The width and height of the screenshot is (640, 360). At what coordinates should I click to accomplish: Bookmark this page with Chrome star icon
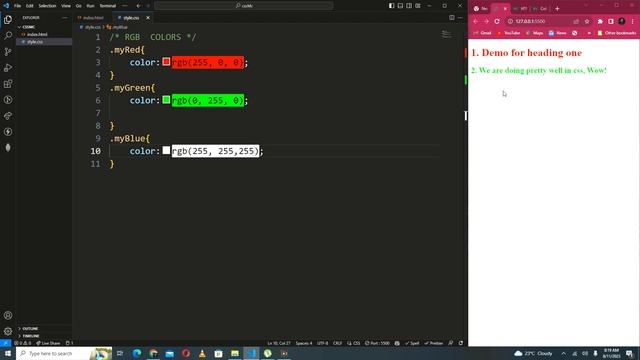click(587, 21)
